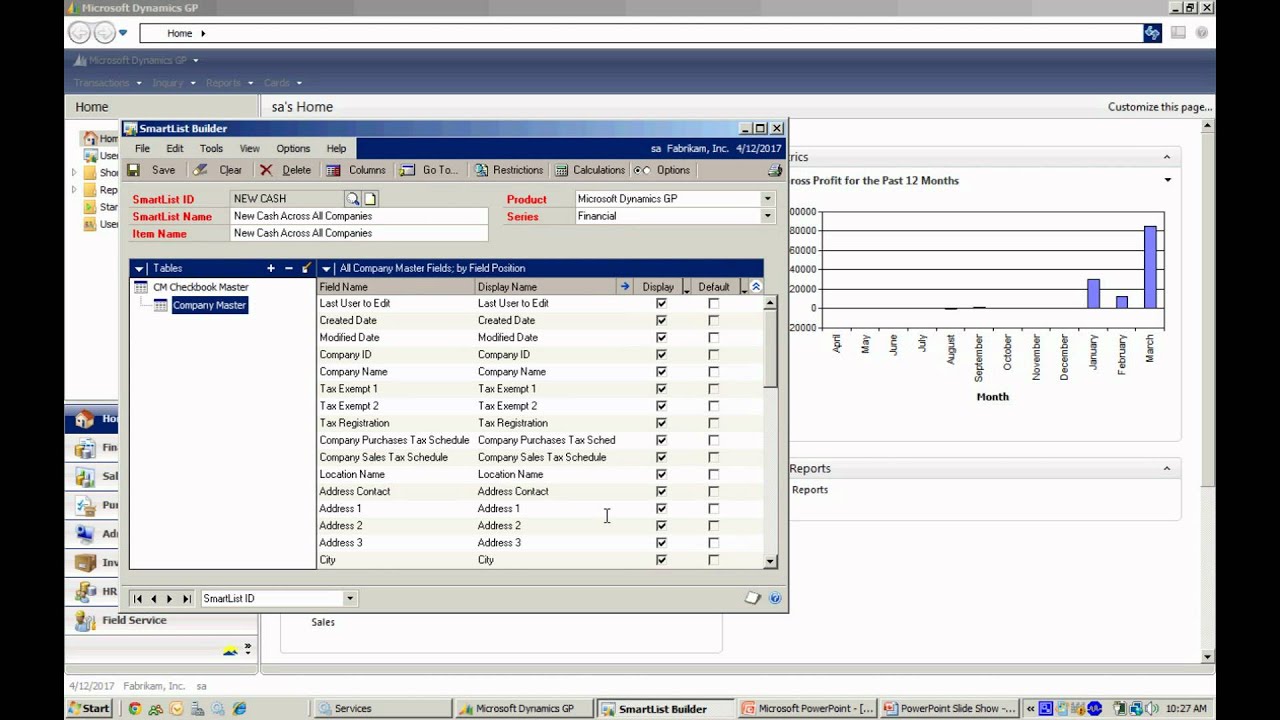Click the Windows Start button
Viewport: 1280px width, 720px height.
pyautogui.click(x=88, y=708)
